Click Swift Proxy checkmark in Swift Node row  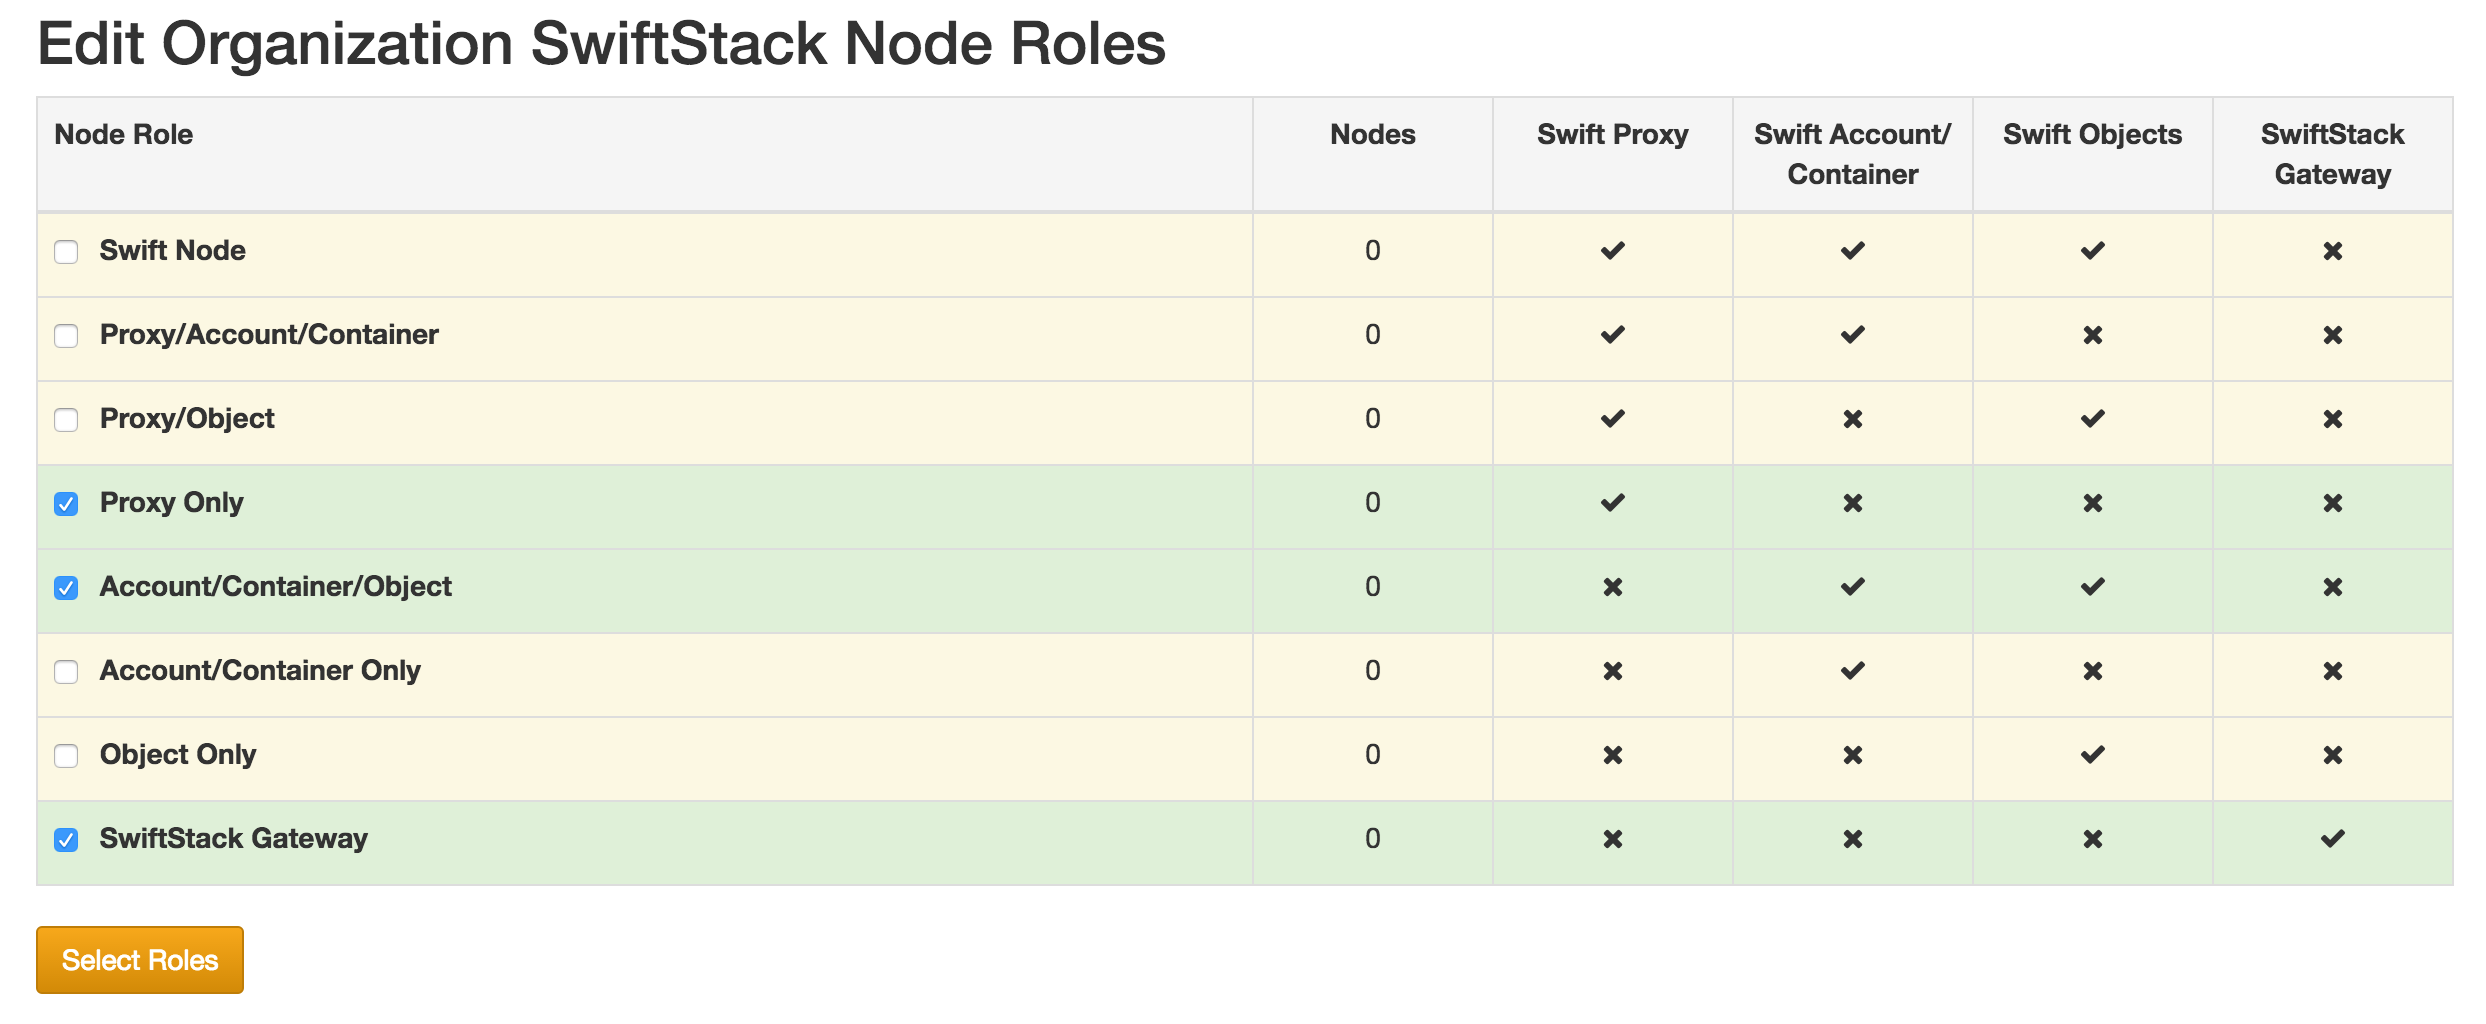coord(1613,251)
